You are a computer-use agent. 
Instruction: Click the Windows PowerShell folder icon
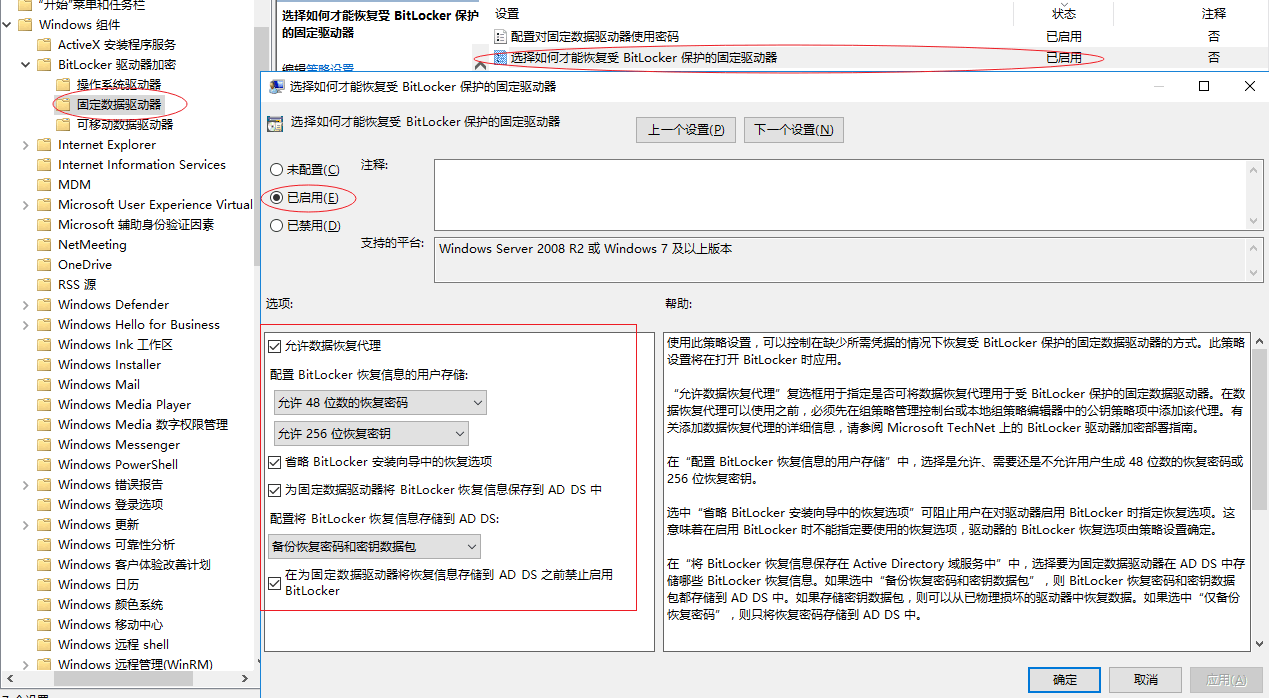(x=46, y=464)
